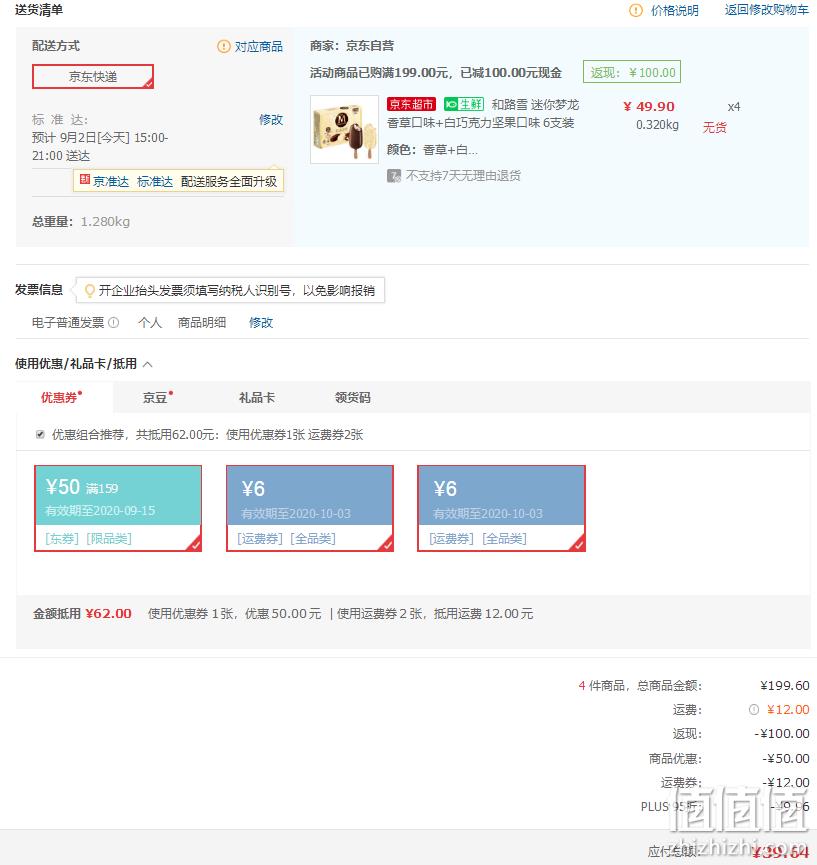This screenshot has height=865, width=817.
Task: Click the no 7-day return icon
Action: pyautogui.click(x=394, y=176)
